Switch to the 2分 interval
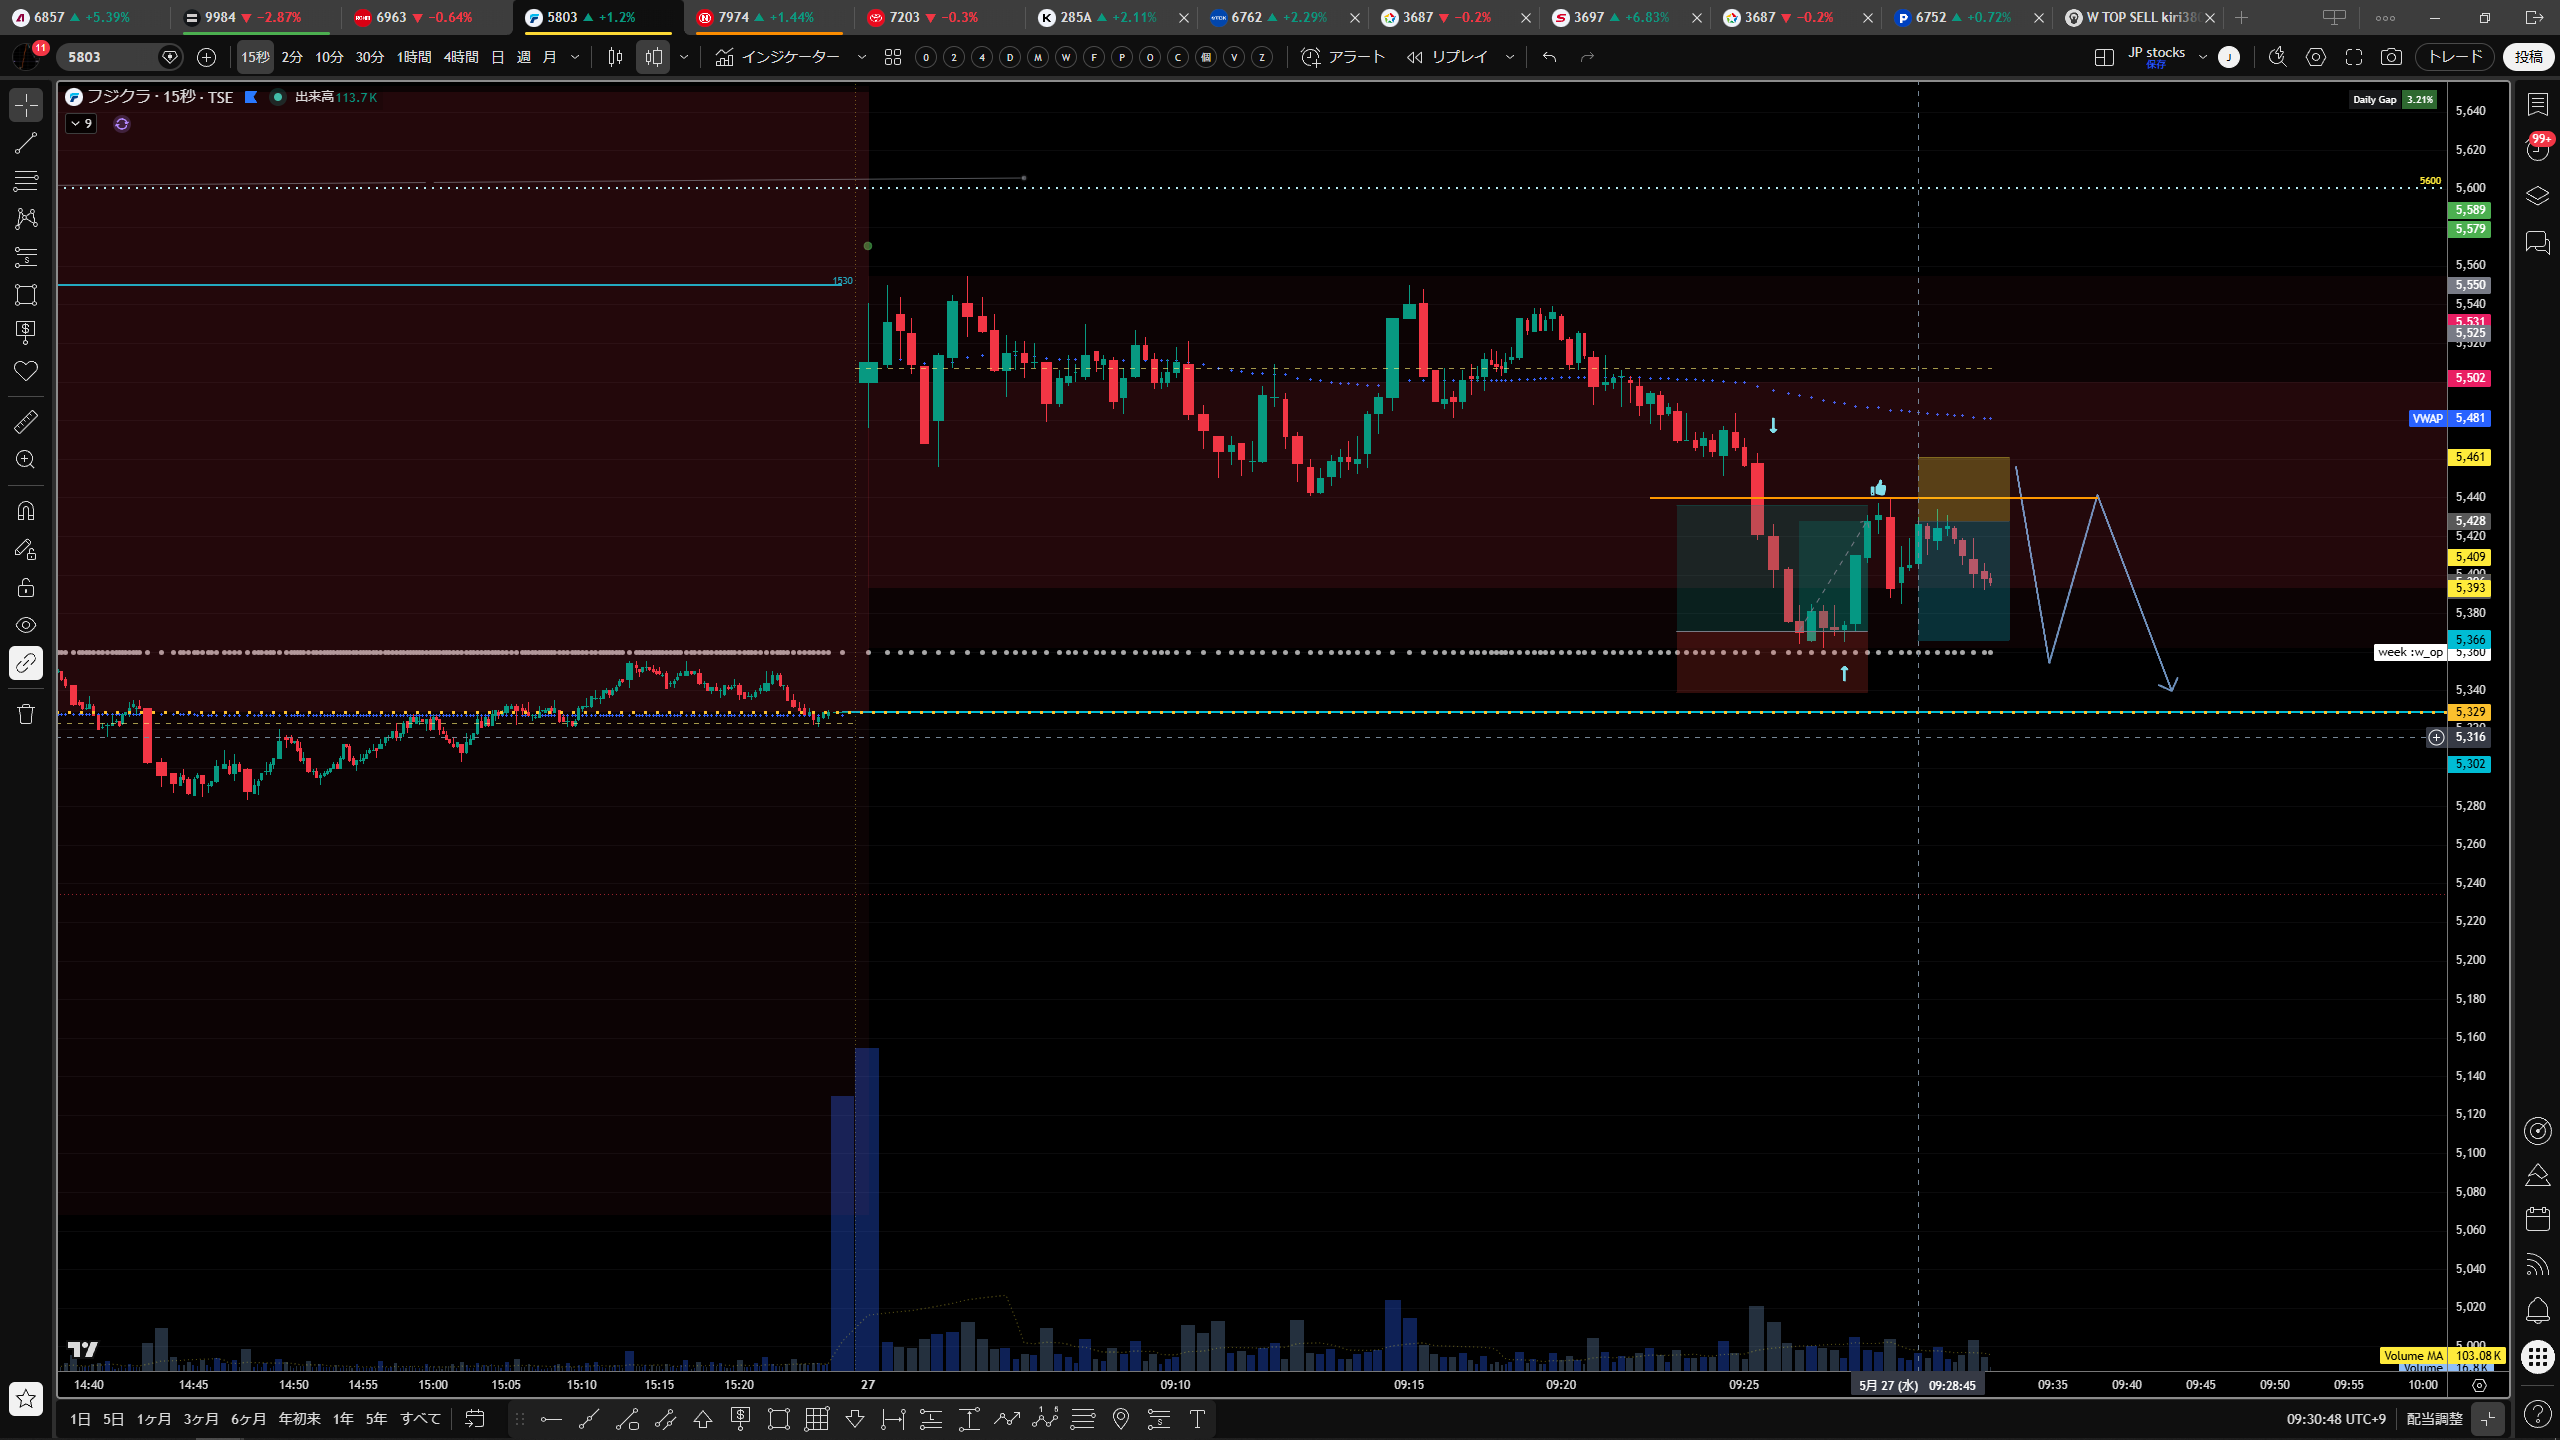 pyautogui.click(x=292, y=57)
